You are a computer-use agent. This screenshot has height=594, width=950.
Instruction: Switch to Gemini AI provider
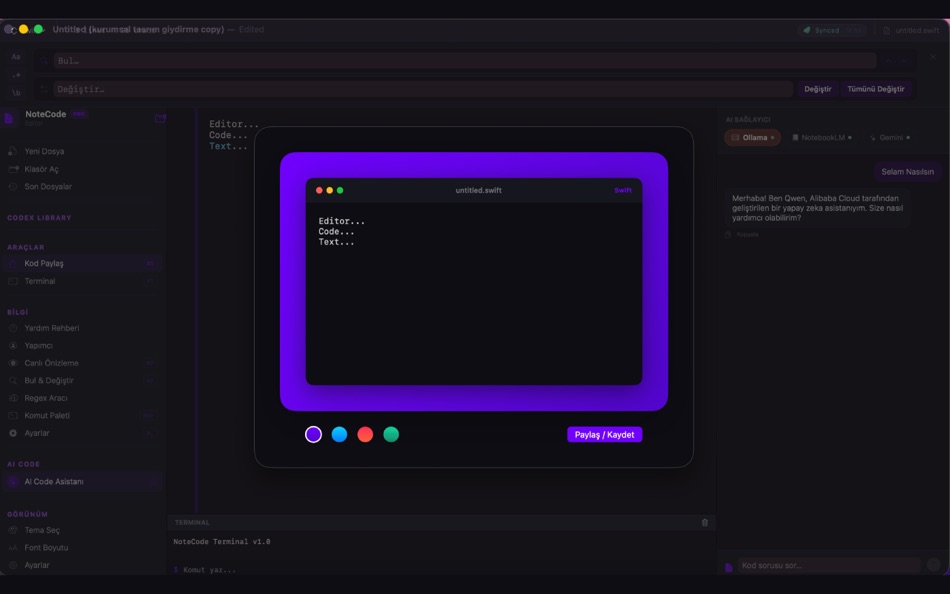pos(890,138)
